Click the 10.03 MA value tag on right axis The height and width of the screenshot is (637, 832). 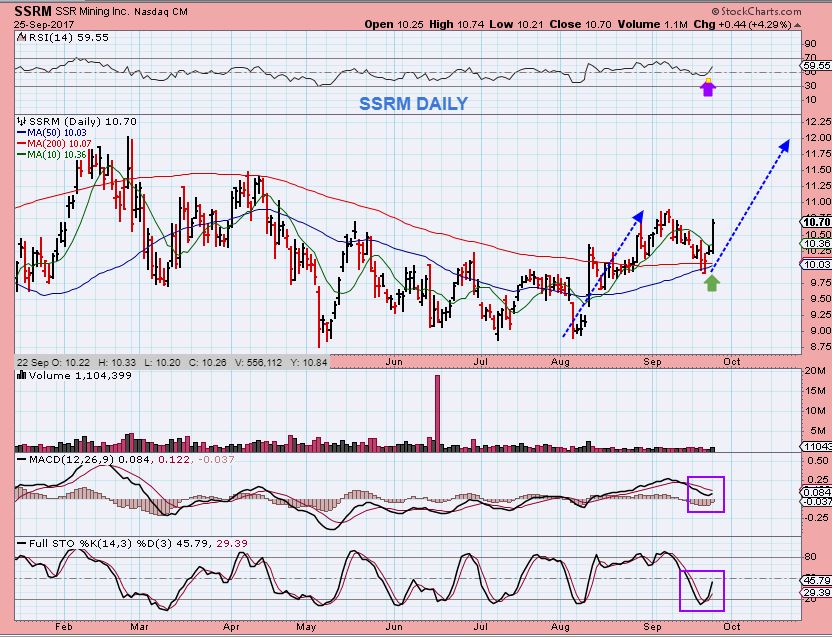[x=817, y=264]
